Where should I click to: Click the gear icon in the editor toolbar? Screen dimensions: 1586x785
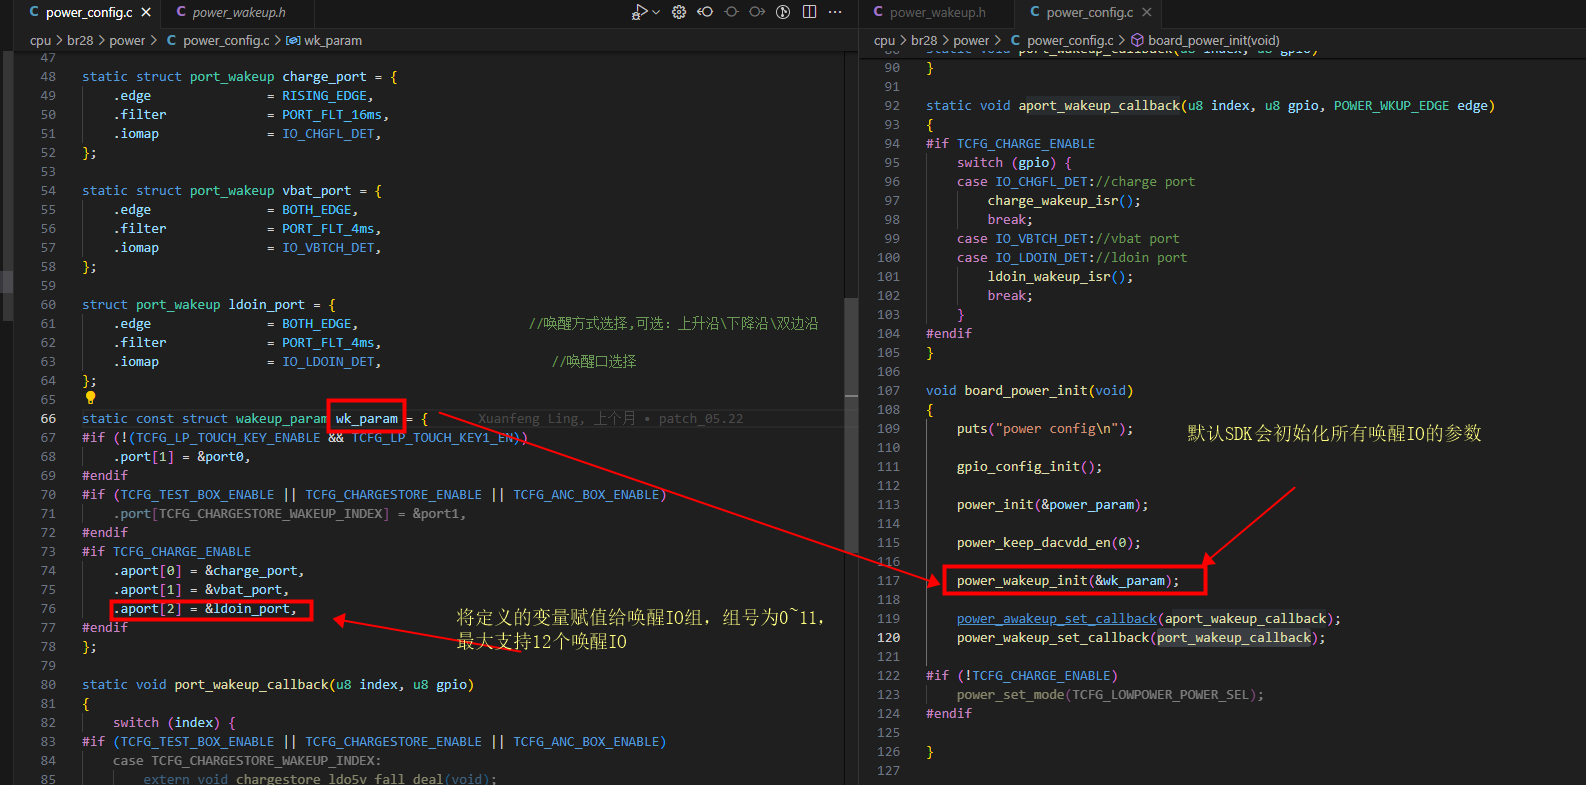[679, 12]
